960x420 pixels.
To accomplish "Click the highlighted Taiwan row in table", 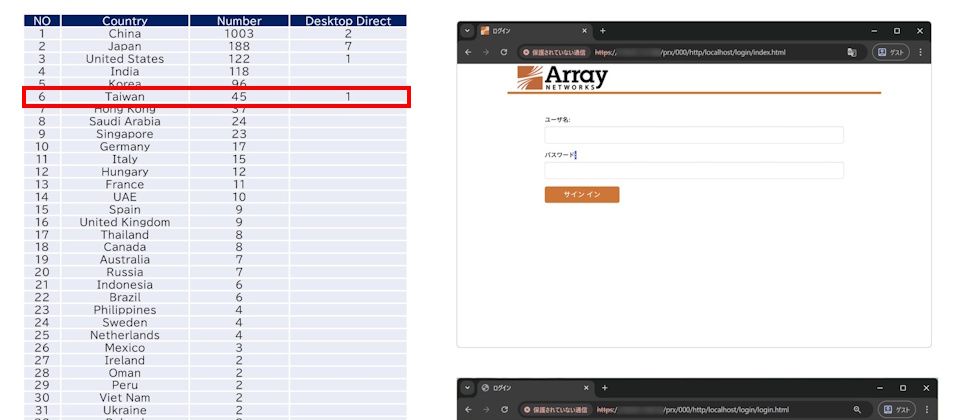I will pos(216,97).
